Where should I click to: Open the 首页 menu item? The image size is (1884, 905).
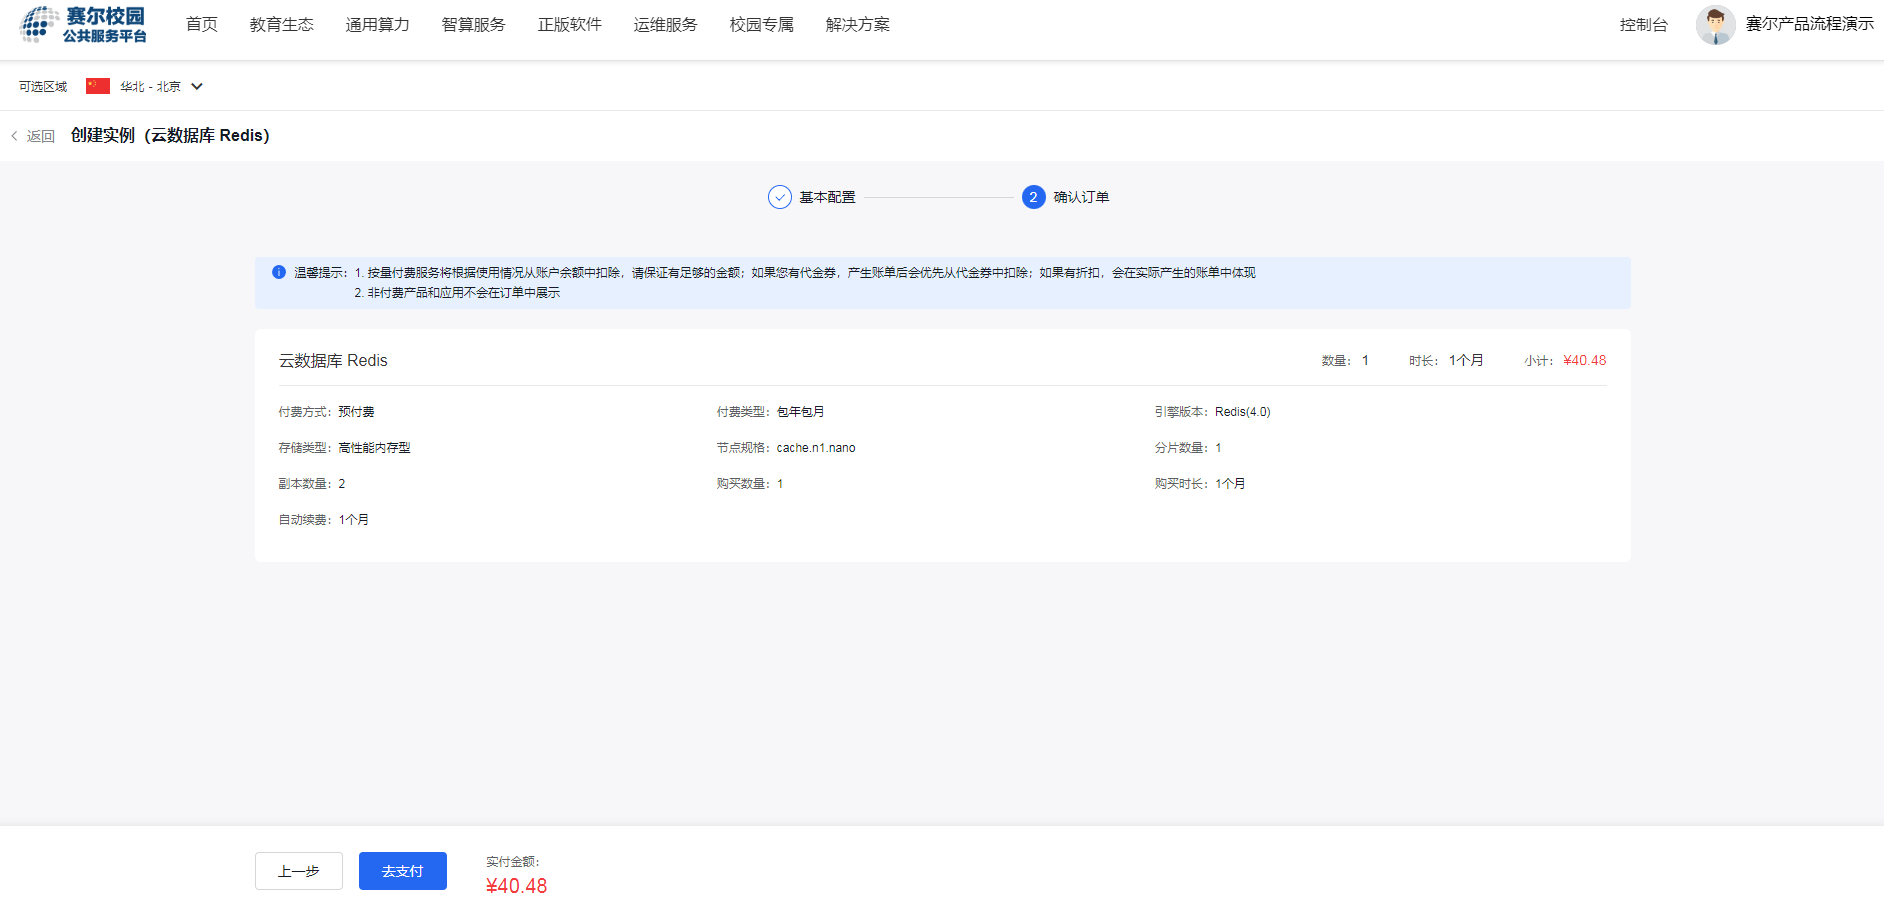coord(202,25)
